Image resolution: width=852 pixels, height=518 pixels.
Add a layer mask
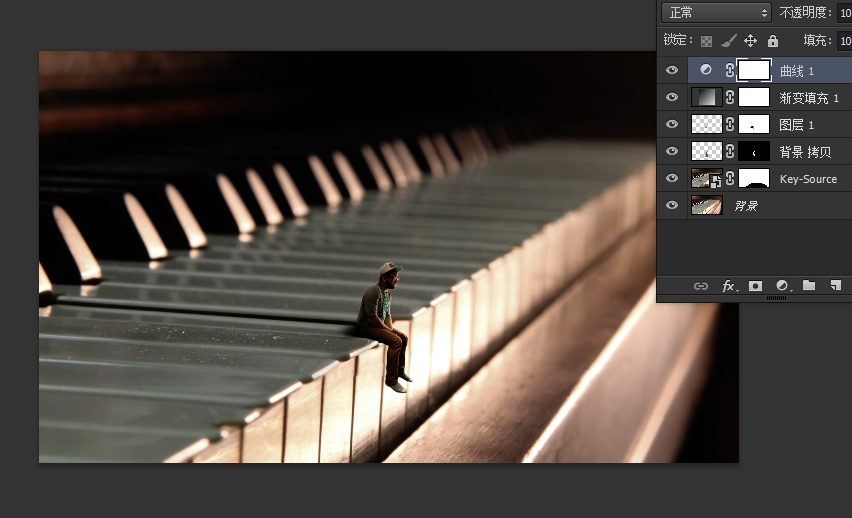[x=755, y=286]
